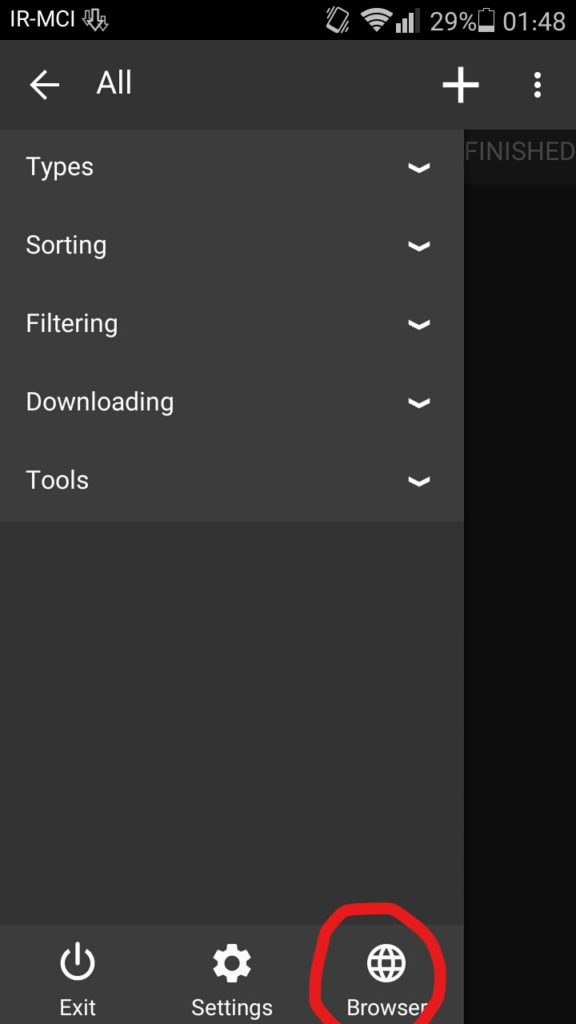
Task: Expand the Types section chevron
Action: (x=419, y=168)
